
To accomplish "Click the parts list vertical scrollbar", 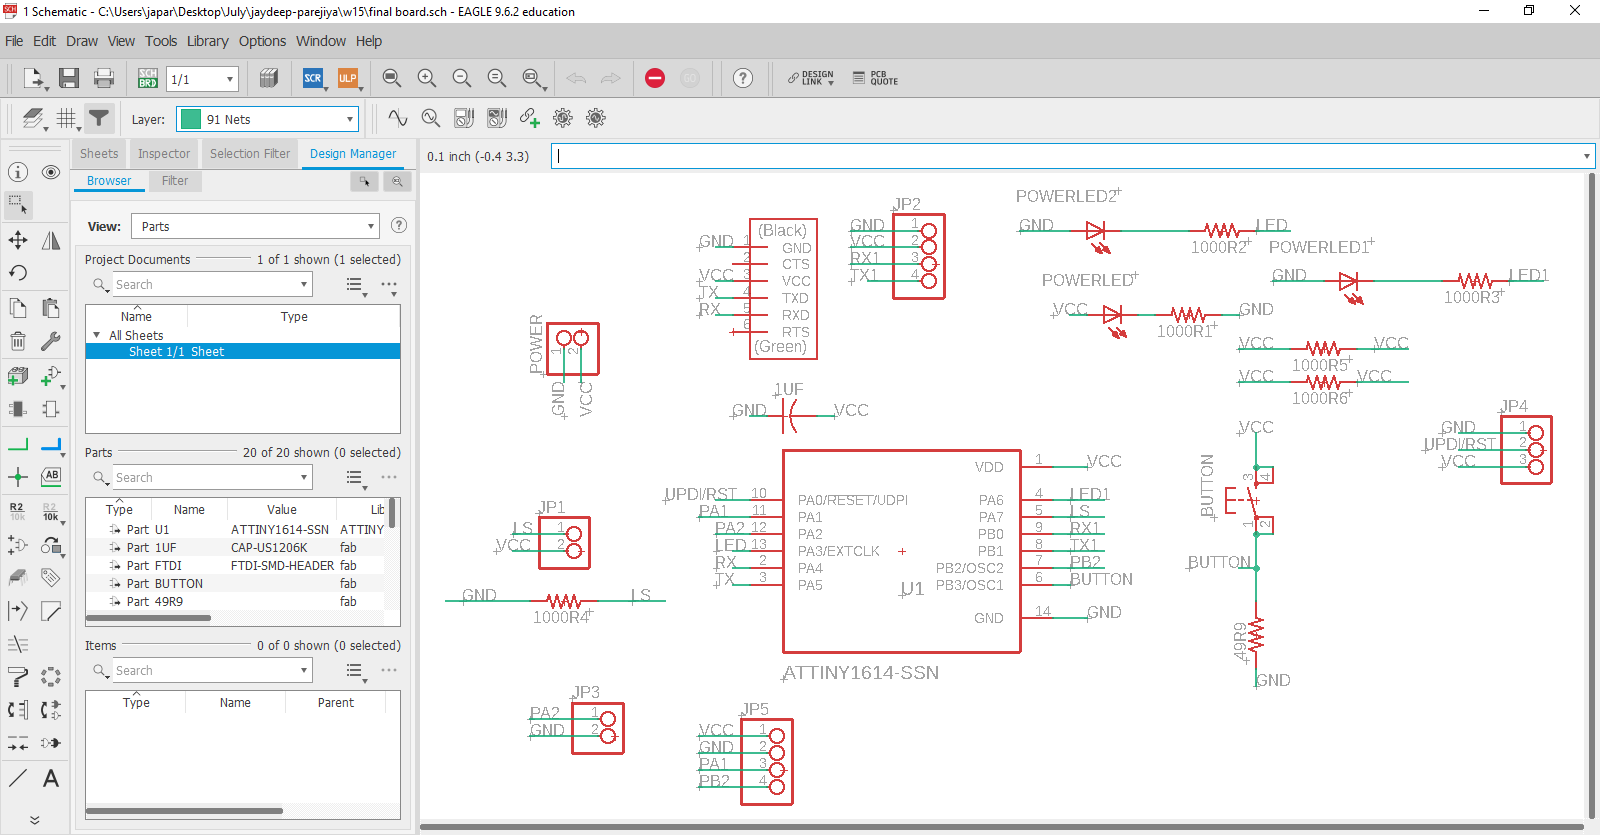I will pos(393,513).
